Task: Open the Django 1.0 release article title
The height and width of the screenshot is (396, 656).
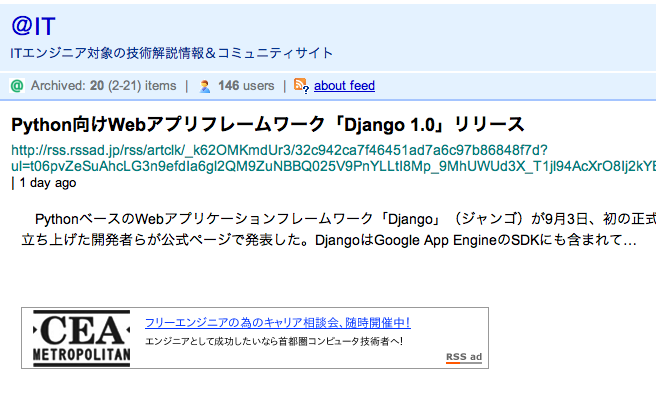Action: pyautogui.click(x=268, y=125)
